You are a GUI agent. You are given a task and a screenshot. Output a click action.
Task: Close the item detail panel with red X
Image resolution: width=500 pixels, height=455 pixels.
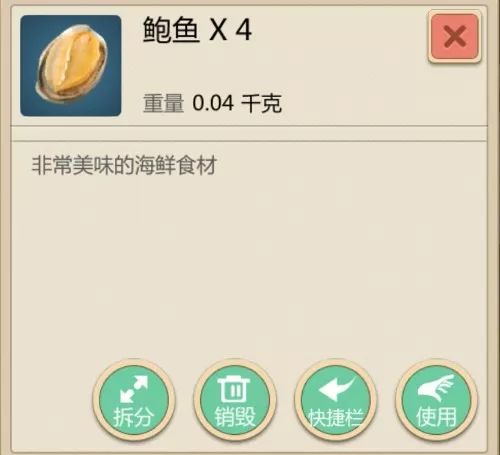(x=455, y=37)
